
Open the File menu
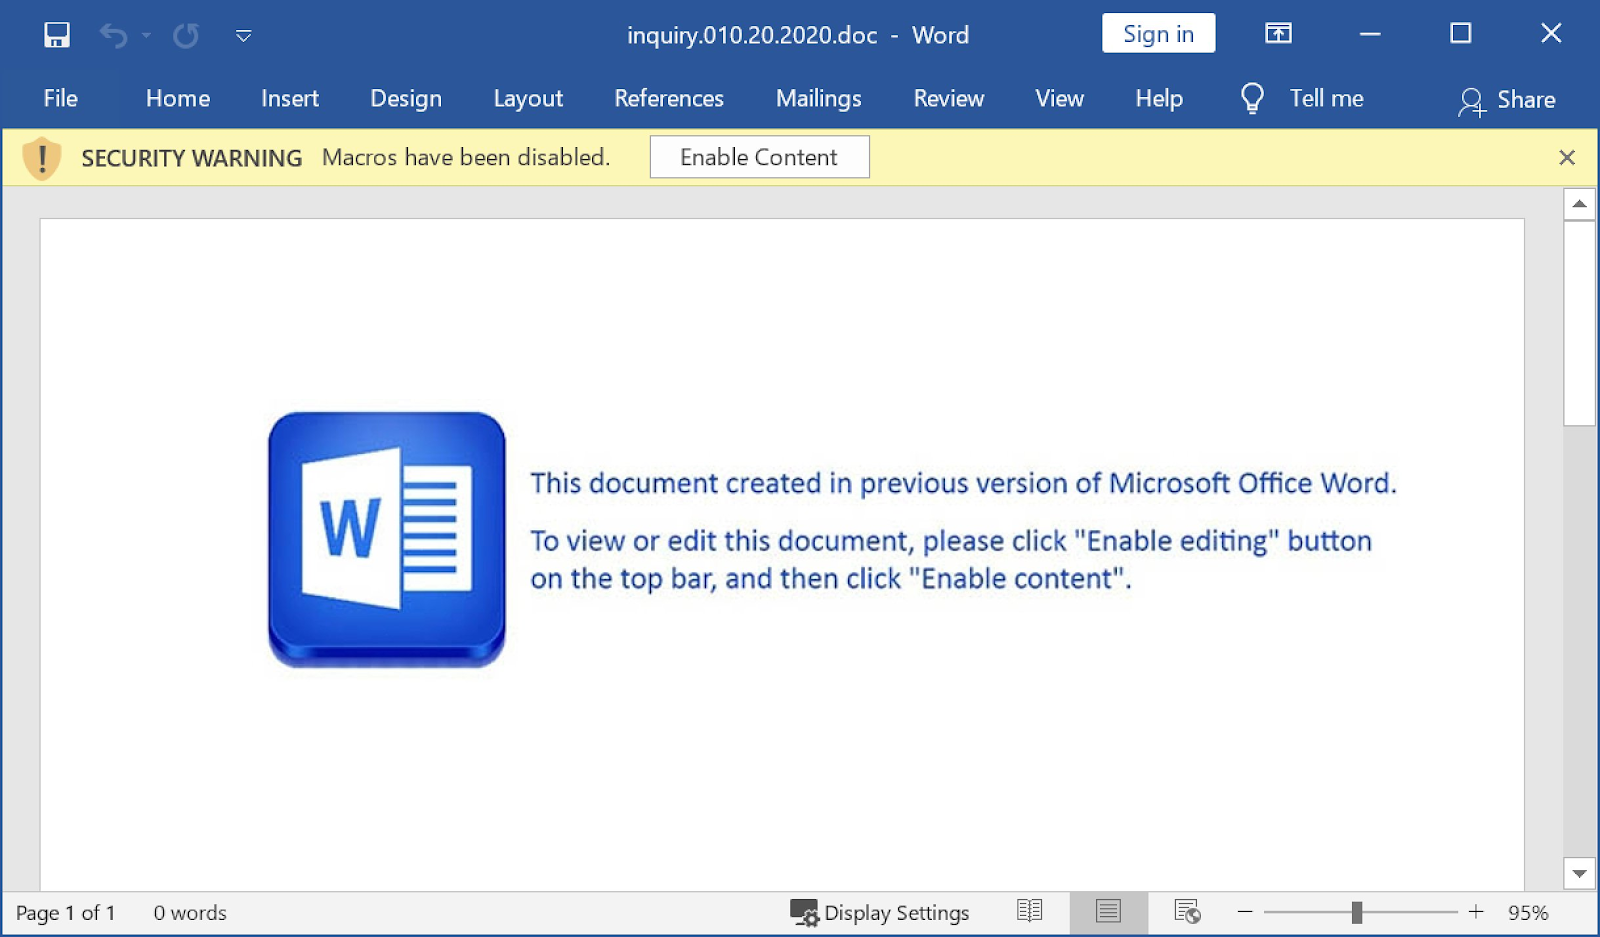click(x=60, y=98)
